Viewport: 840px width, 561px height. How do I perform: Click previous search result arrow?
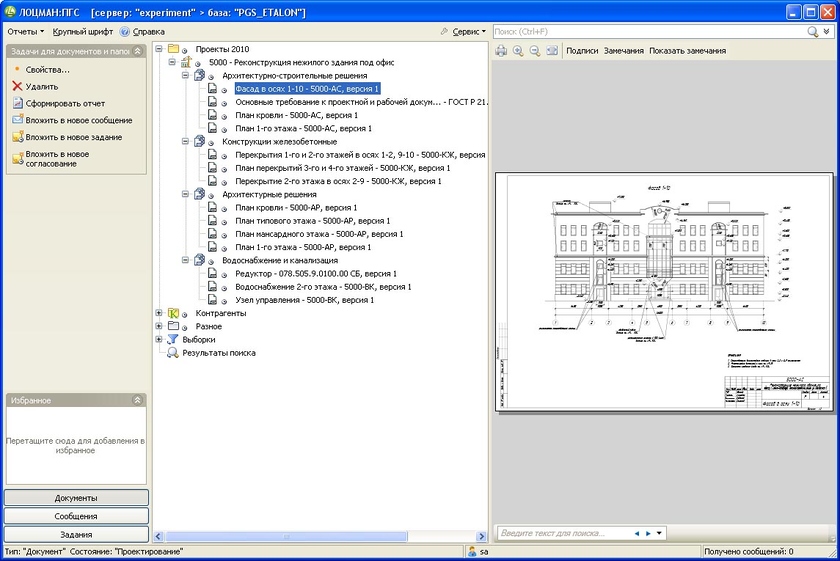click(637, 533)
